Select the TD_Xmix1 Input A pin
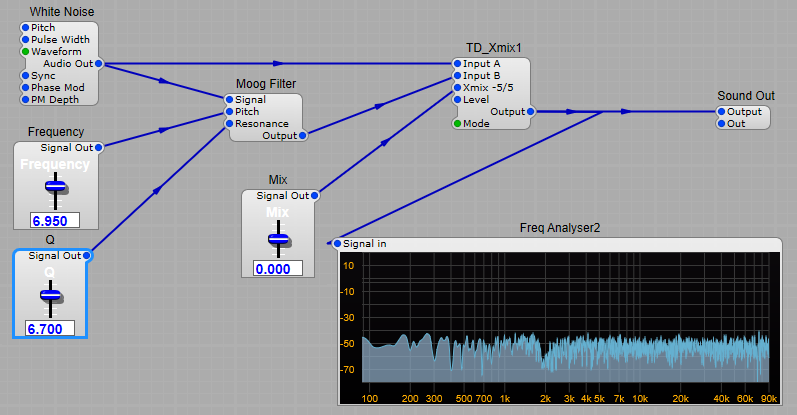Viewport: 797px width, 415px height. (x=457, y=64)
